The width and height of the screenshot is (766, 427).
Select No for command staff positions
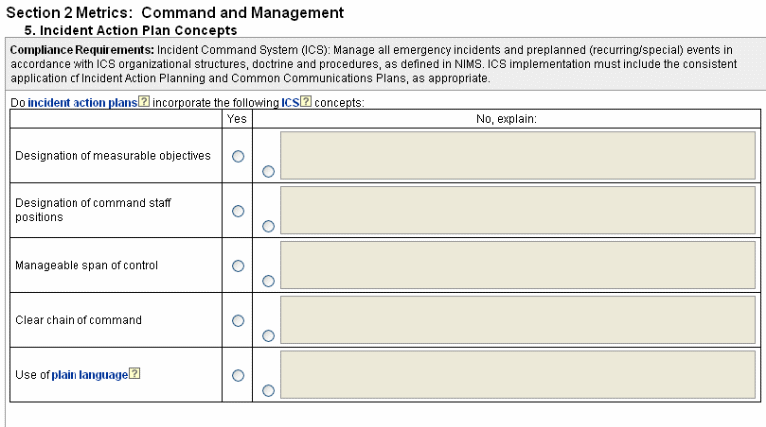click(268, 226)
